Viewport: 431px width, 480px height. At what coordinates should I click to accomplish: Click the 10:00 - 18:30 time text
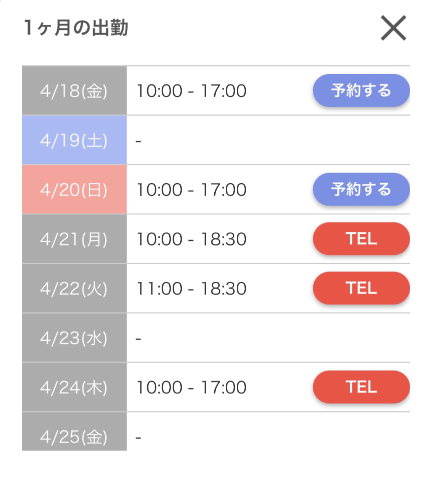coord(191,239)
